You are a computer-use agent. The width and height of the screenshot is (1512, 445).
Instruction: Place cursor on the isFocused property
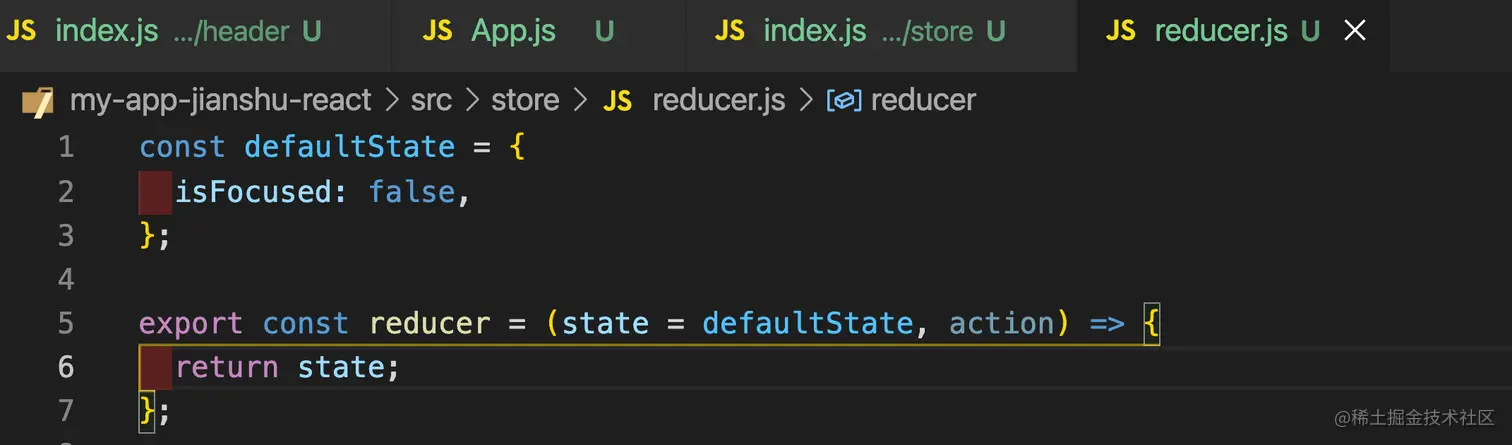tap(252, 192)
